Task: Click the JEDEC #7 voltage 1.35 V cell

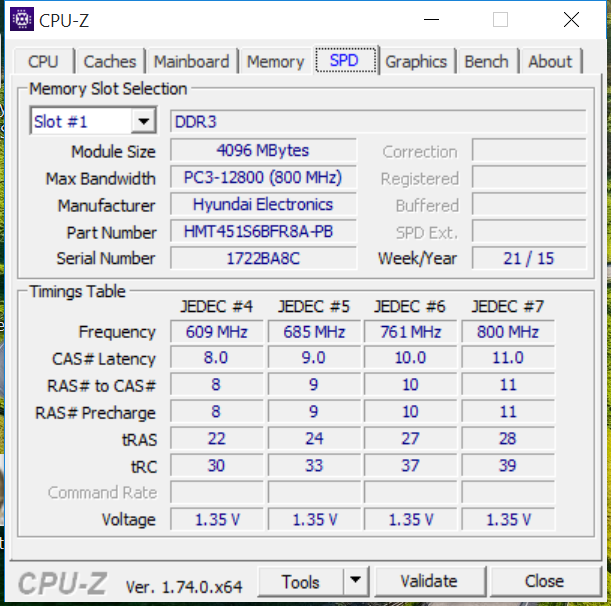Action: pyautogui.click(x=508, y=519)
